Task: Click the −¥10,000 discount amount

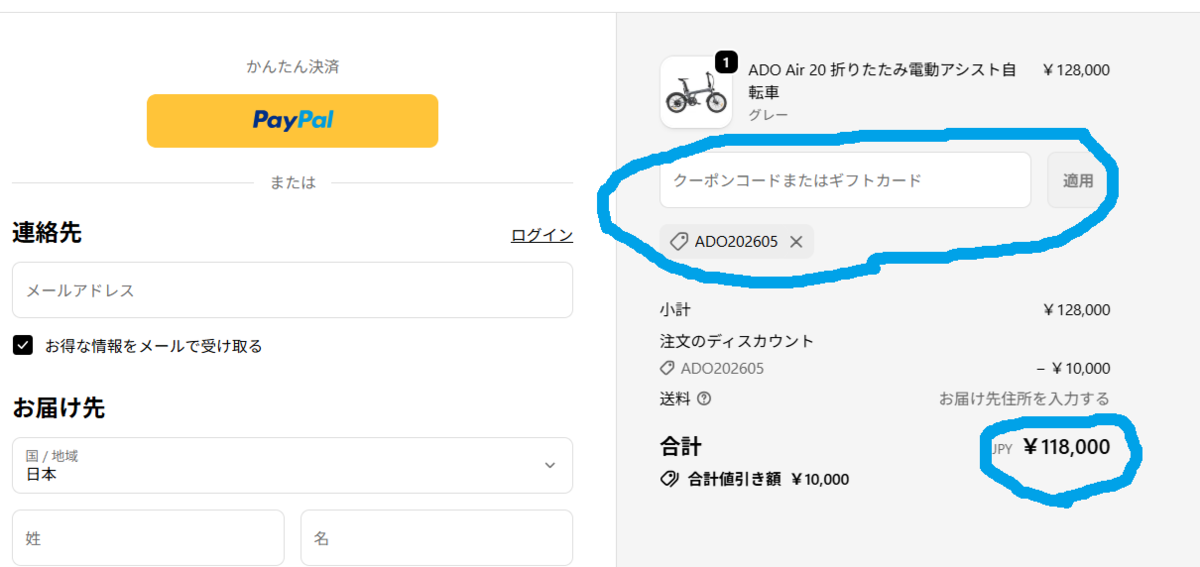Action: point(1073,369)
